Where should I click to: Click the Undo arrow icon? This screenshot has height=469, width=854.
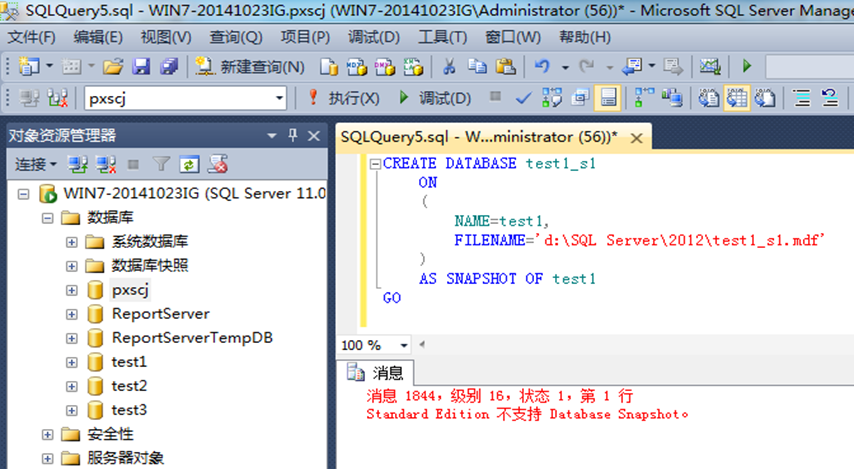pos(542,66)
